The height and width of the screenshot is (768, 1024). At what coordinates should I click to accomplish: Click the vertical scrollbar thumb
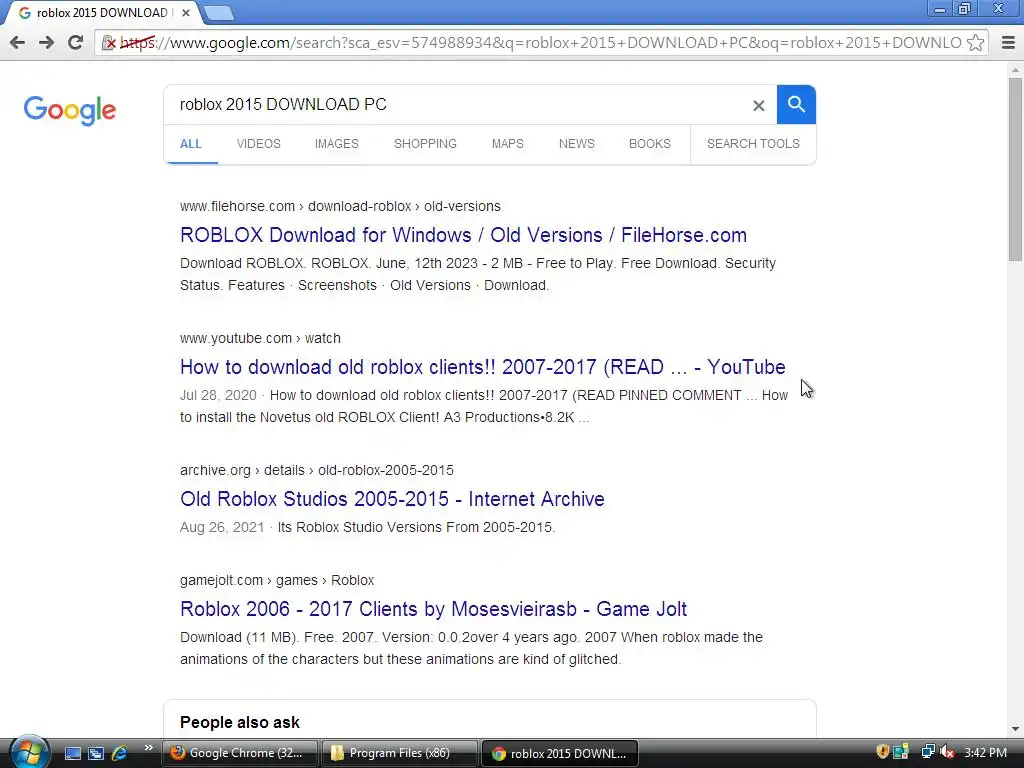pos(1015,168)
